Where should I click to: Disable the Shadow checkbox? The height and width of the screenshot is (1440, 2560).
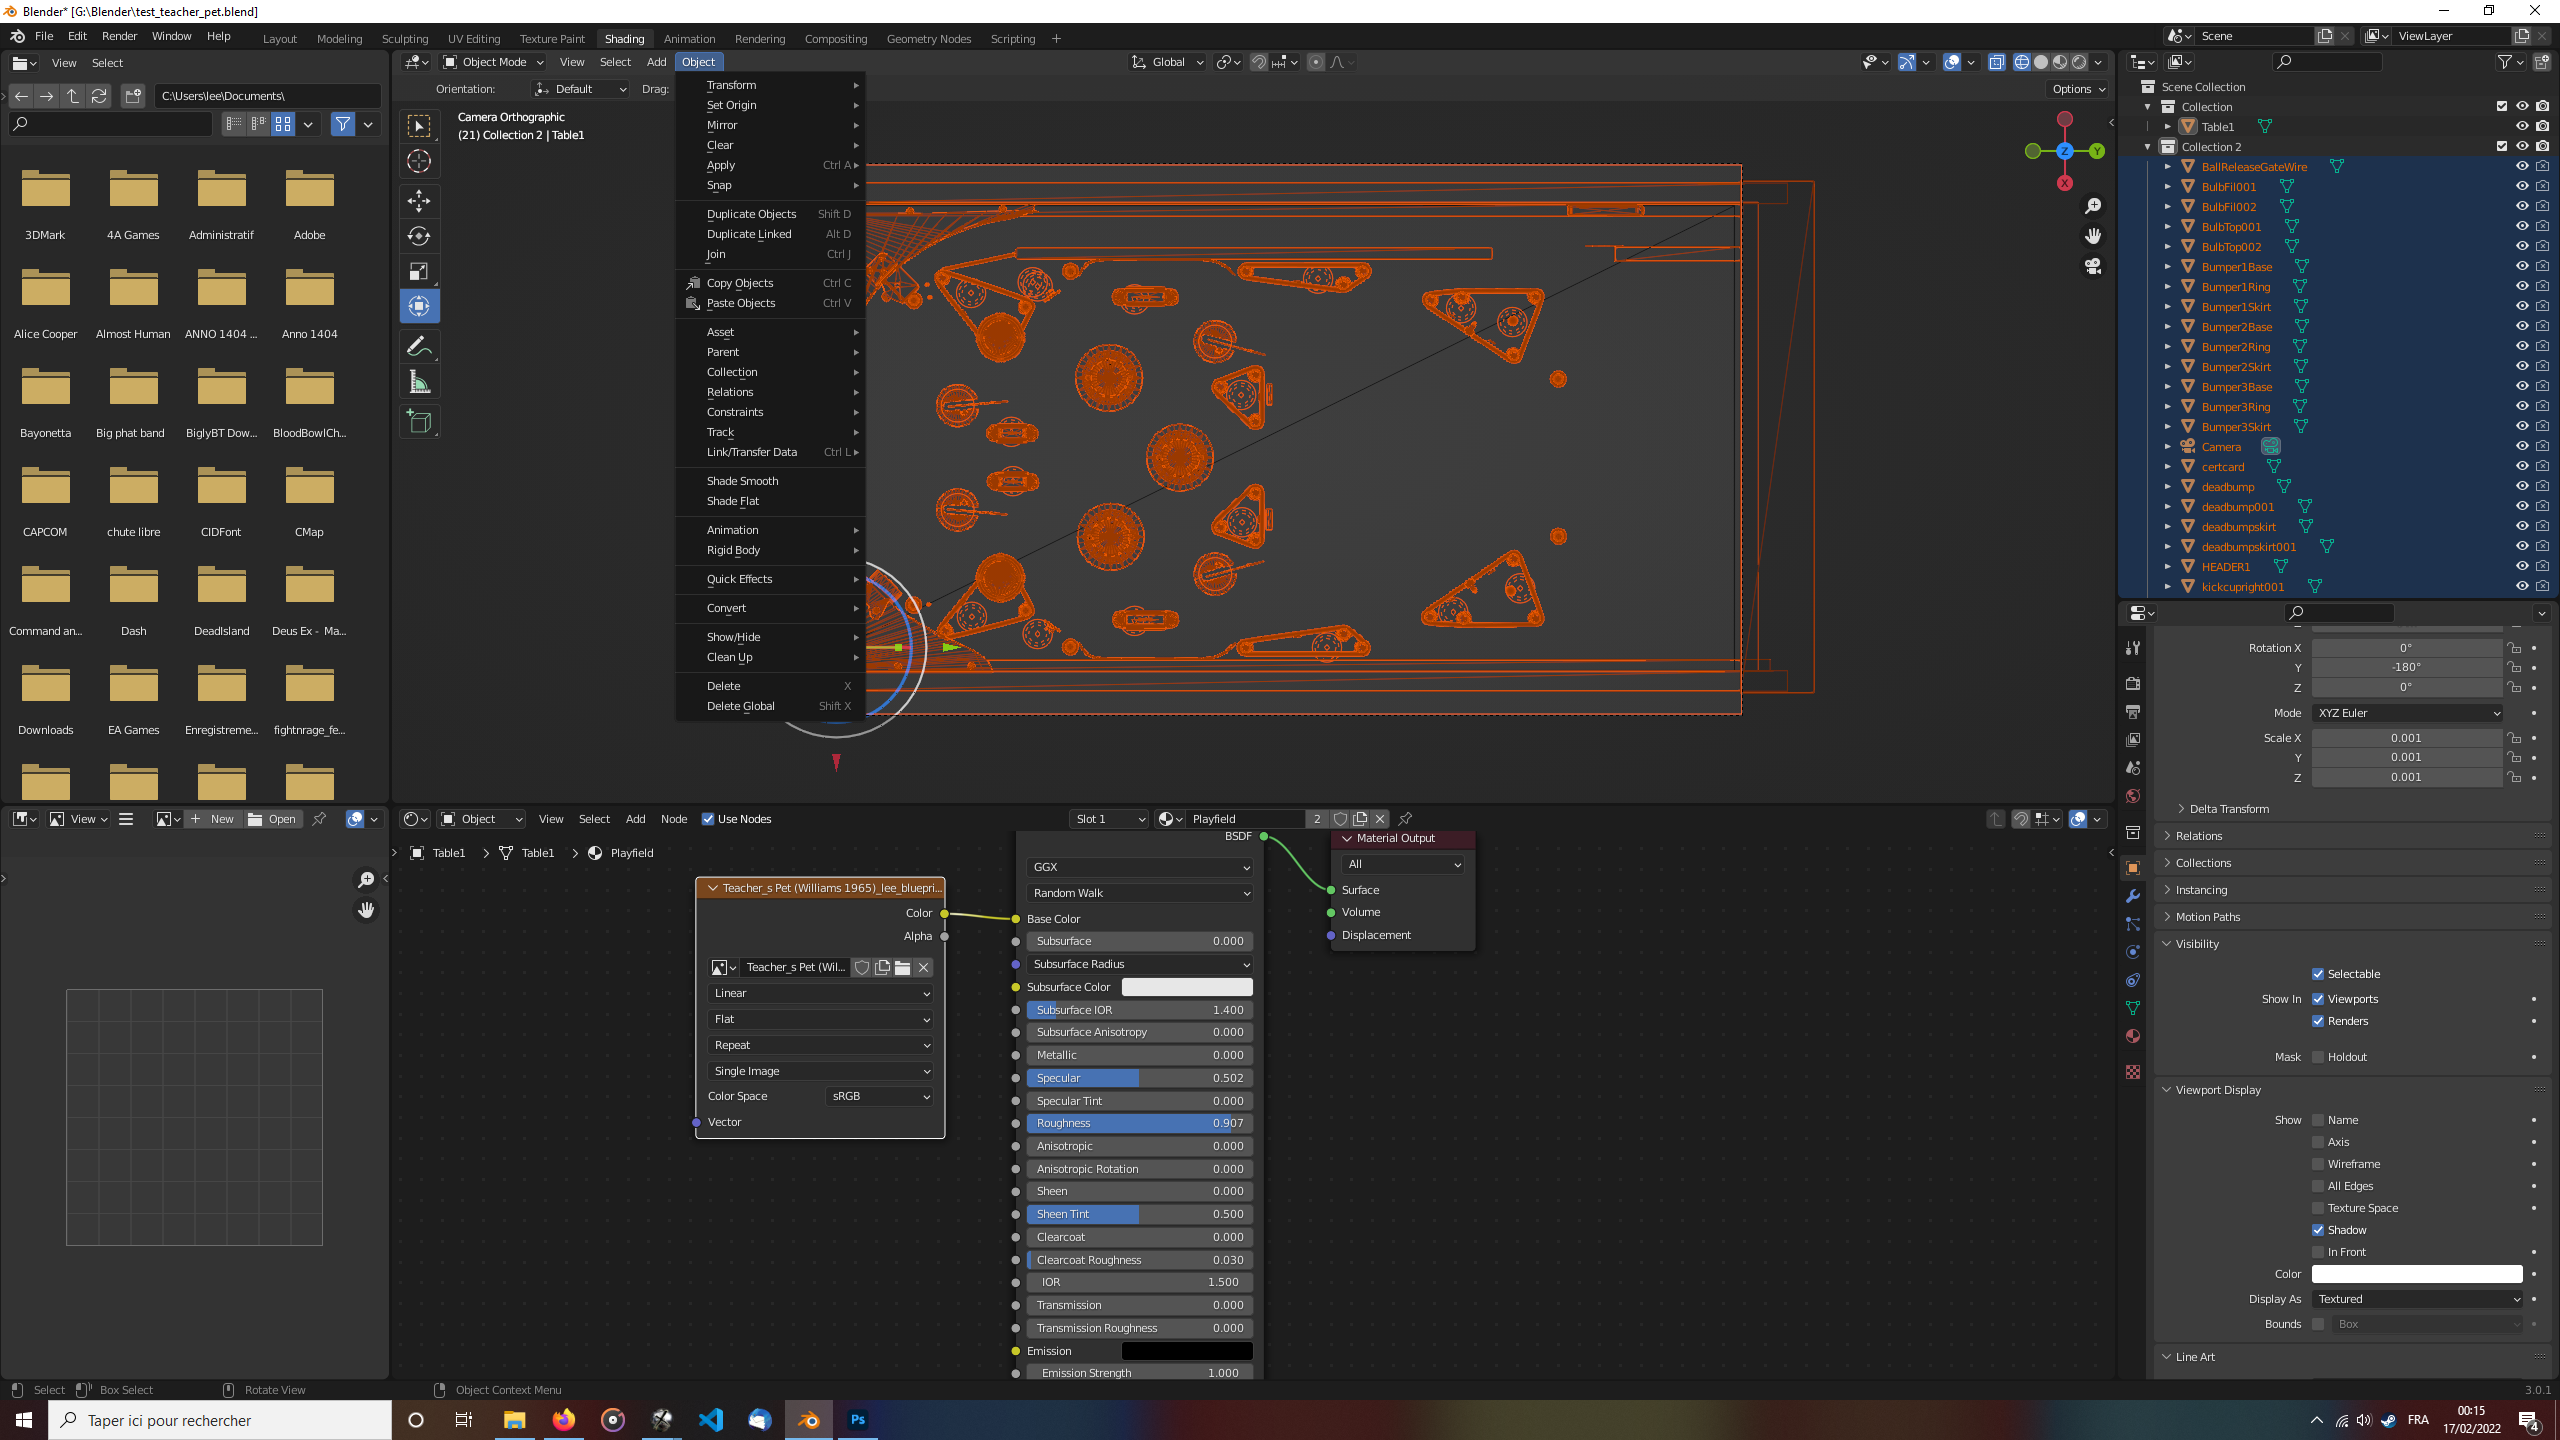2318,1230
